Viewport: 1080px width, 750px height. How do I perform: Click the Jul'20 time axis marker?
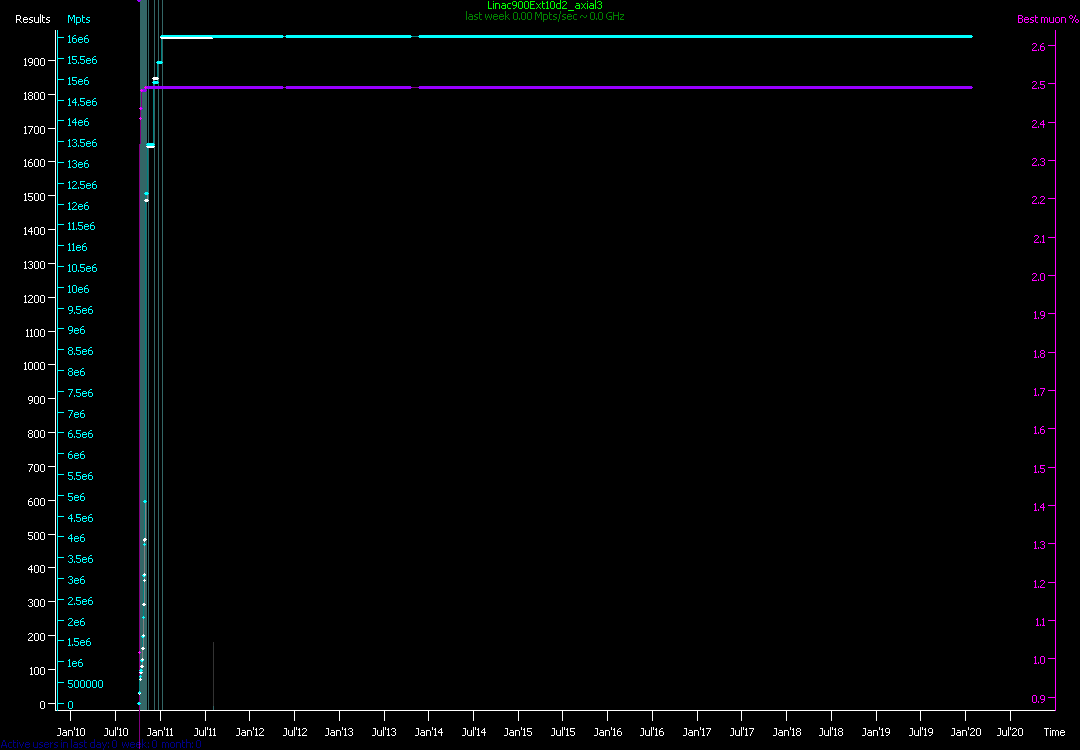pos(1010,732)
